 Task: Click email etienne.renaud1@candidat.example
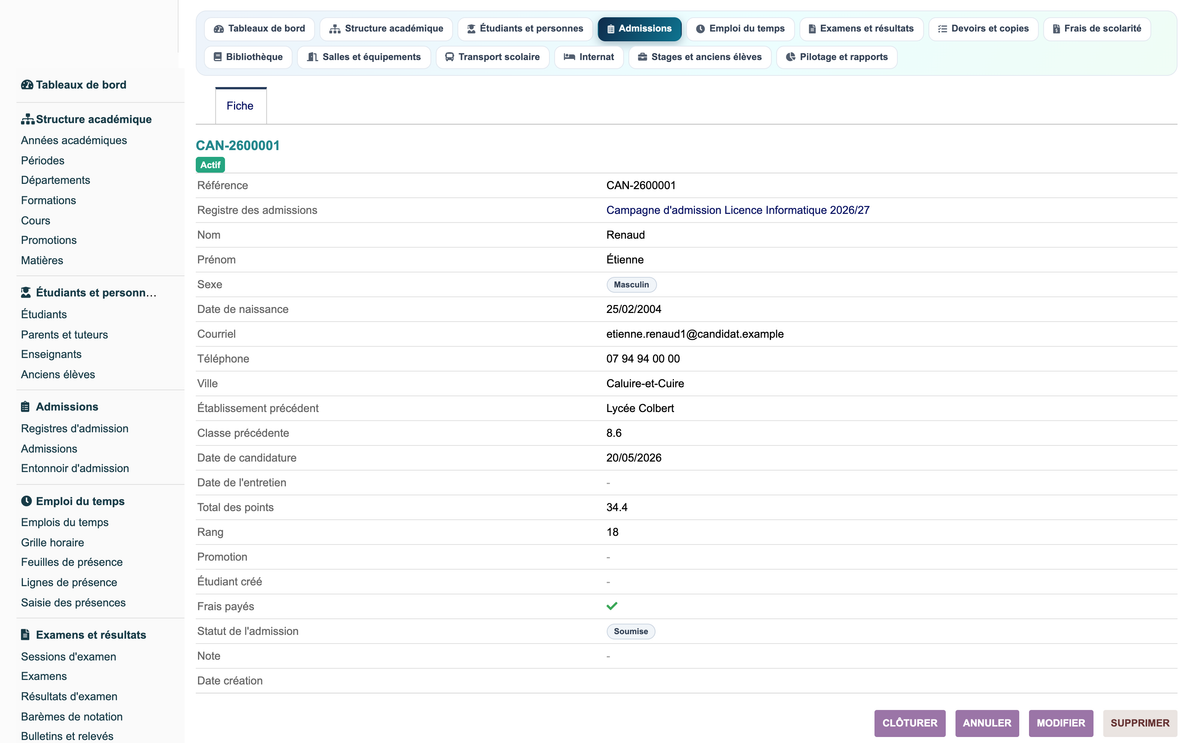click(x=695, y=334)
